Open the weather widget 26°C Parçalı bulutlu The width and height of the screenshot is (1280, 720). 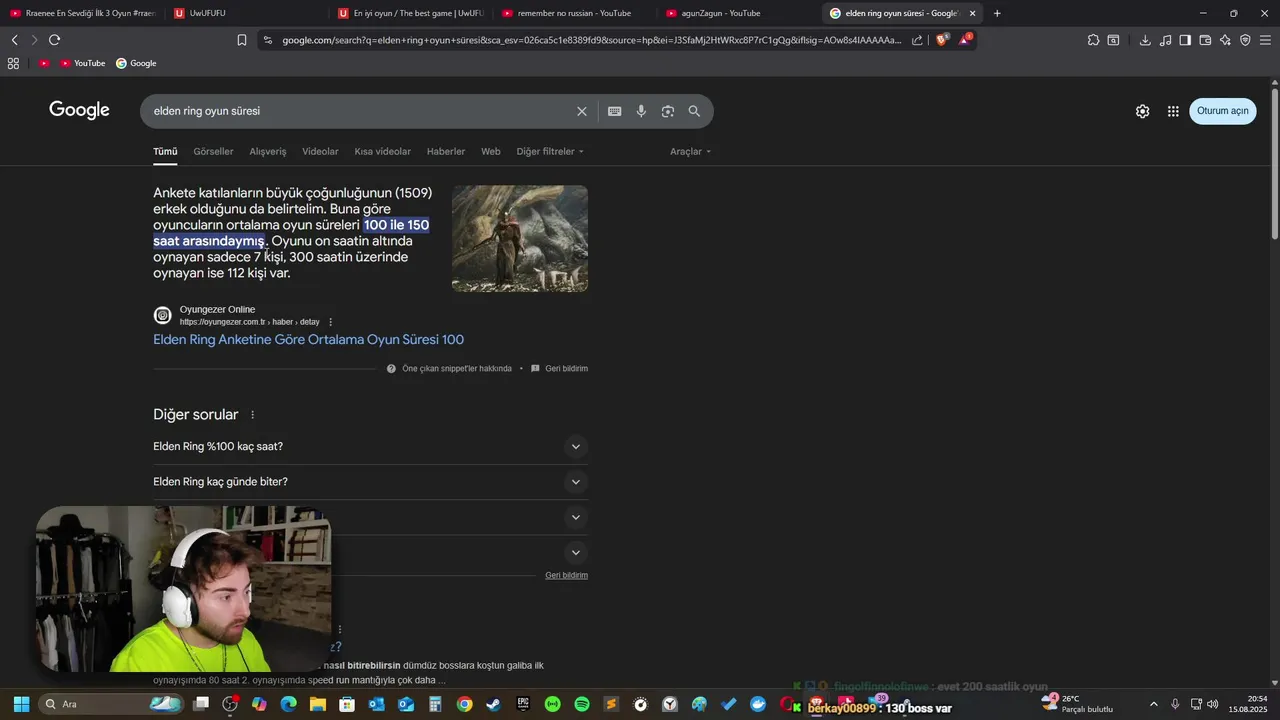pyautogui.click(x=1078, y=704)
